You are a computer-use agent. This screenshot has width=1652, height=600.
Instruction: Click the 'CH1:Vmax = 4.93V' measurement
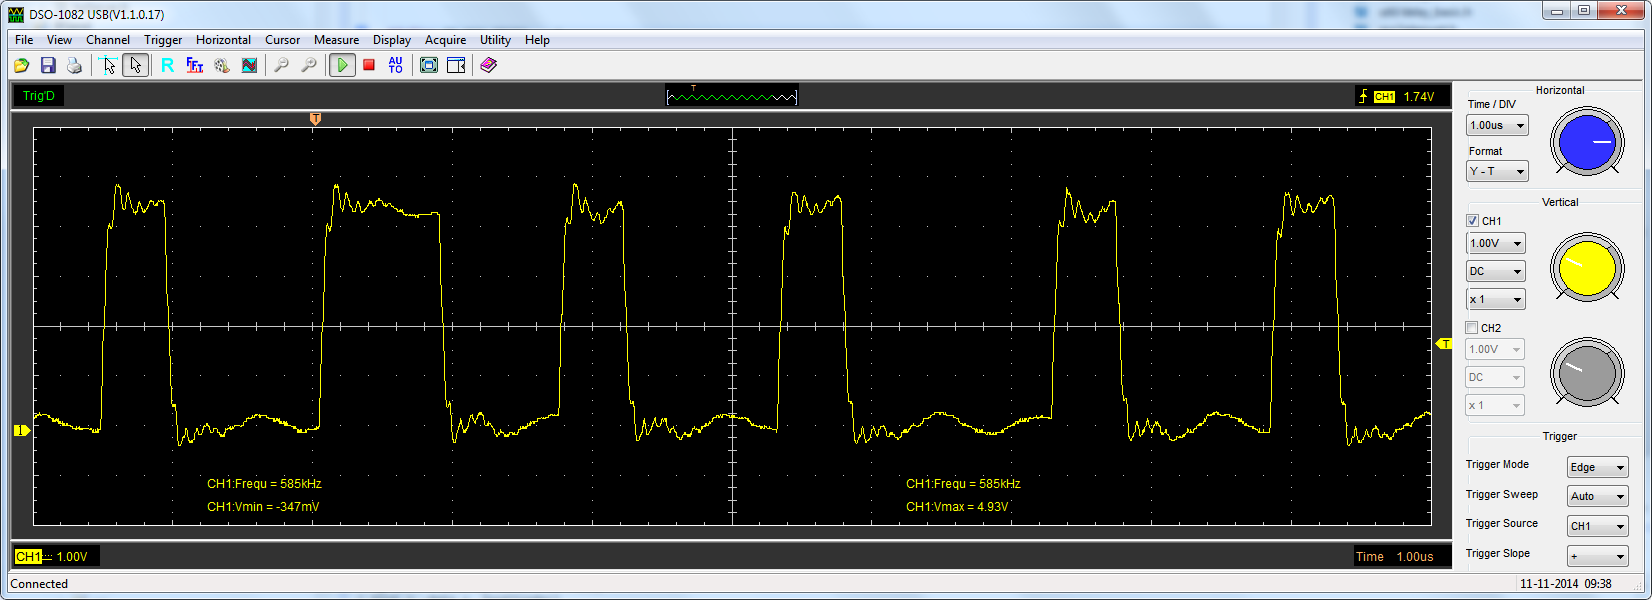(957, 507)
